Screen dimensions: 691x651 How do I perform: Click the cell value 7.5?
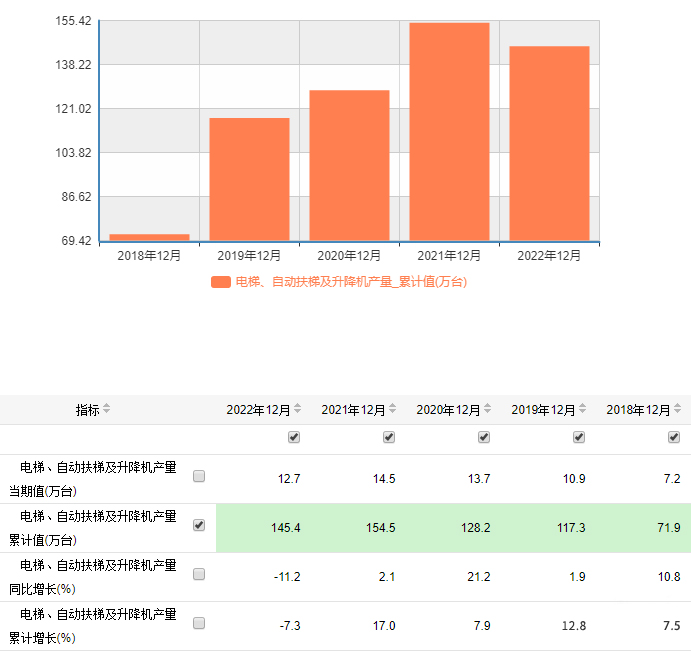pyautogui.click(x=672, y=625)
